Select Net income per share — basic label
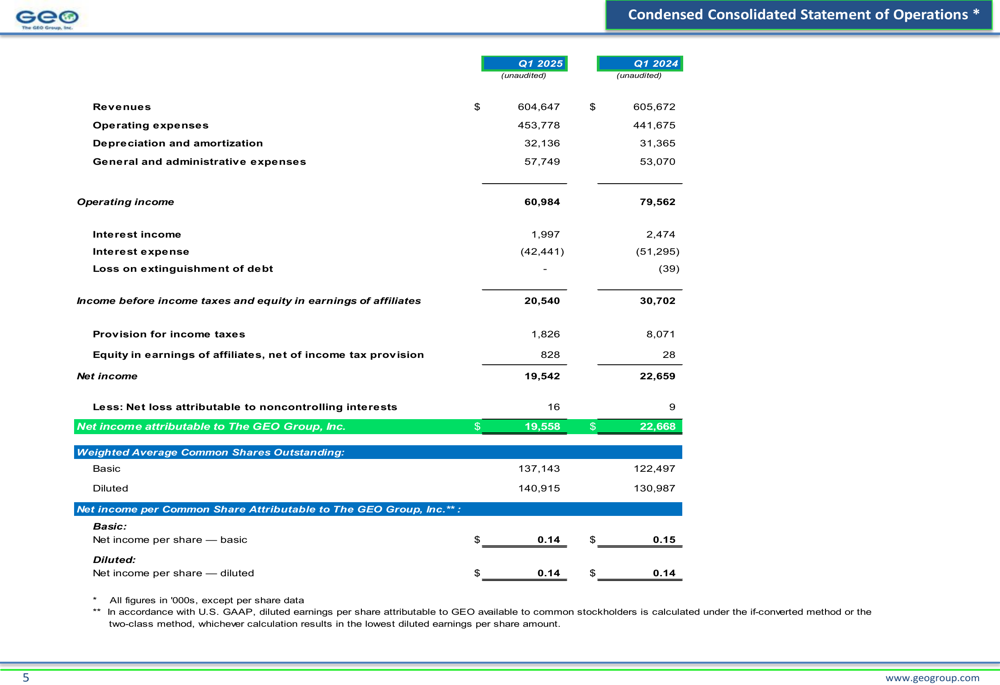This screenshot has height=685, width=1000. click(x=170, y=540)
